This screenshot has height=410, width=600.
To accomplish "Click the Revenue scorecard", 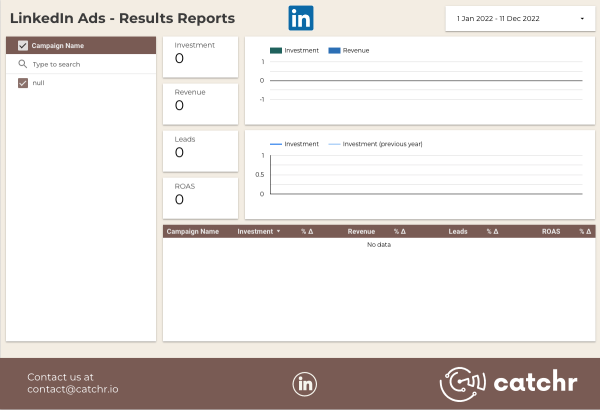I will 201,104.
